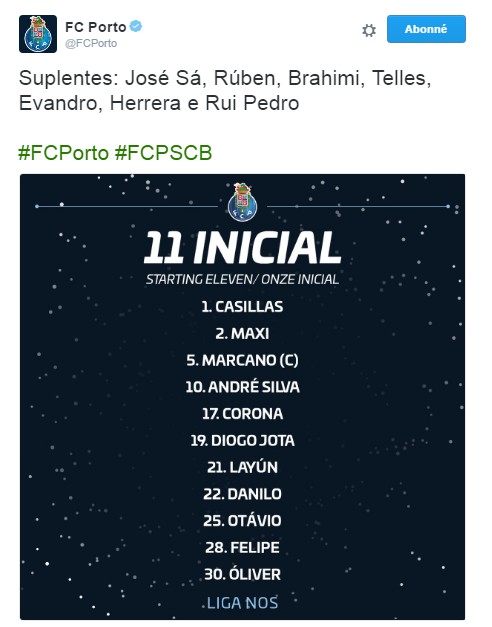Click the Starting Eleven subtitle text
Viewport: 492px width, 627px height.
pos(242,279)
